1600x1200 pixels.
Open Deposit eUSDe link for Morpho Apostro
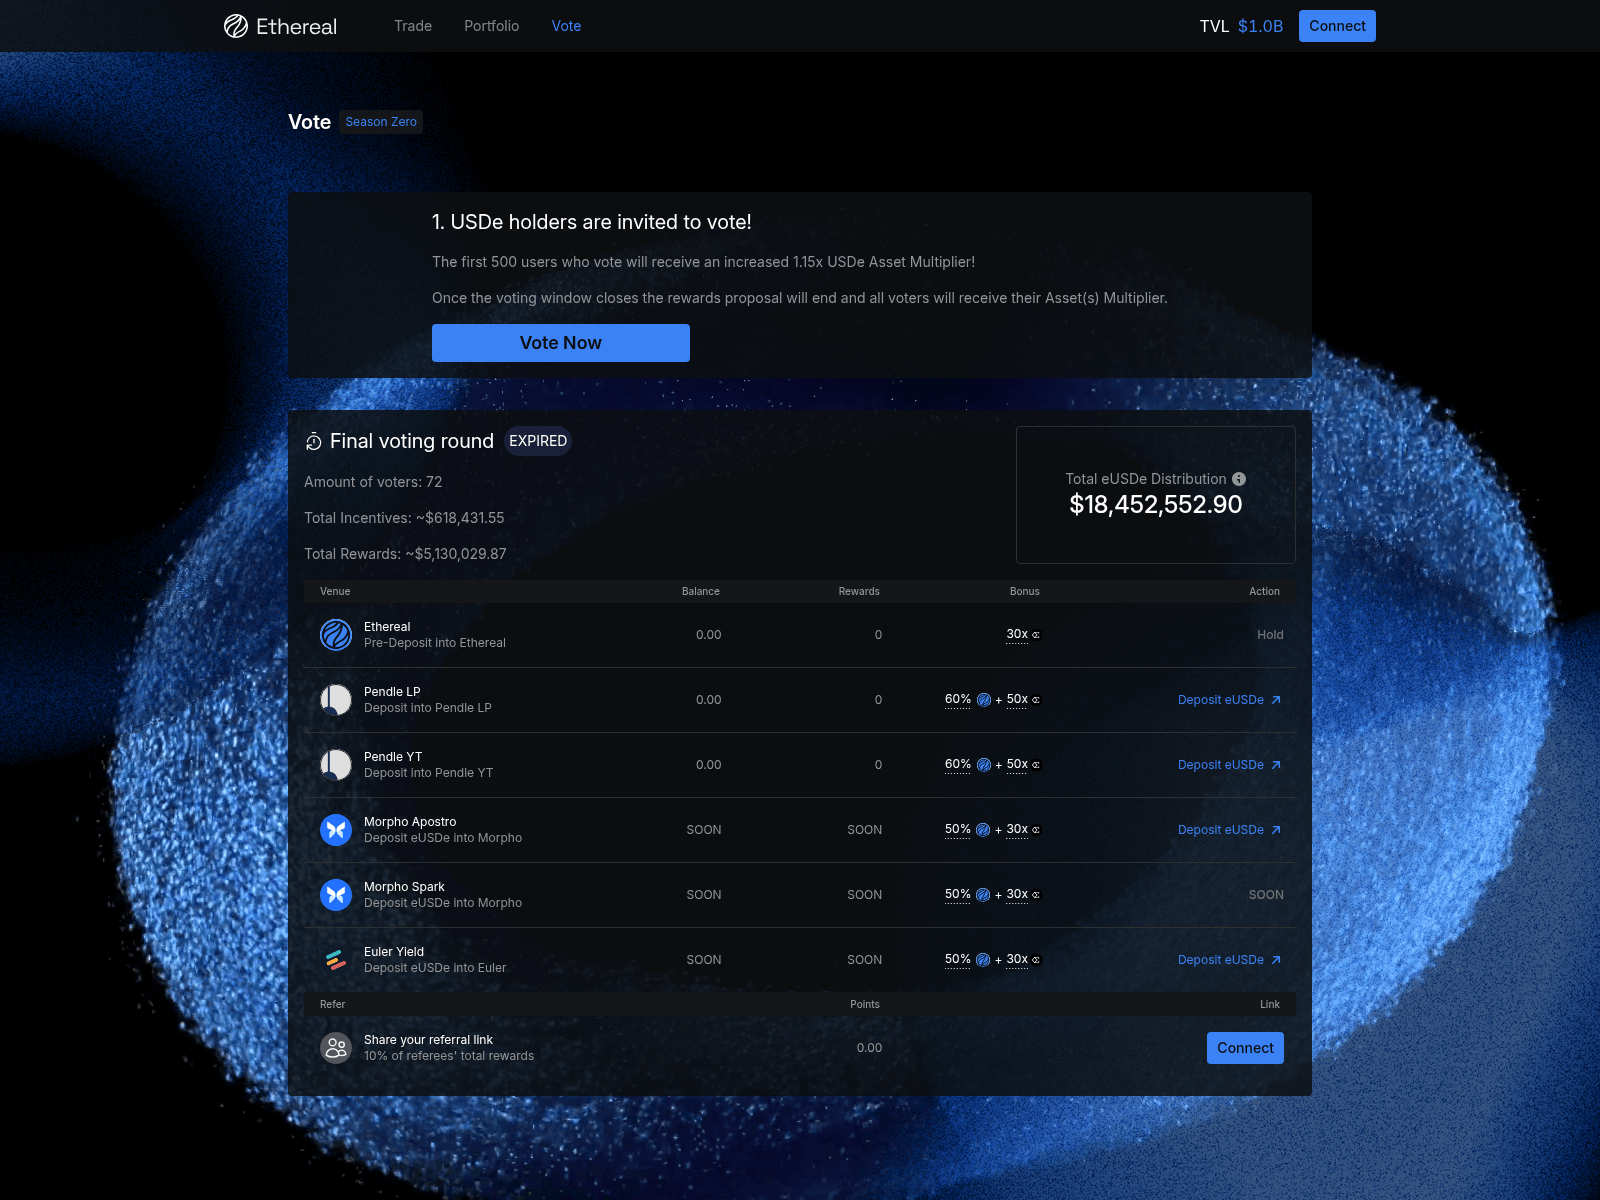click(x=1230, y=830)
